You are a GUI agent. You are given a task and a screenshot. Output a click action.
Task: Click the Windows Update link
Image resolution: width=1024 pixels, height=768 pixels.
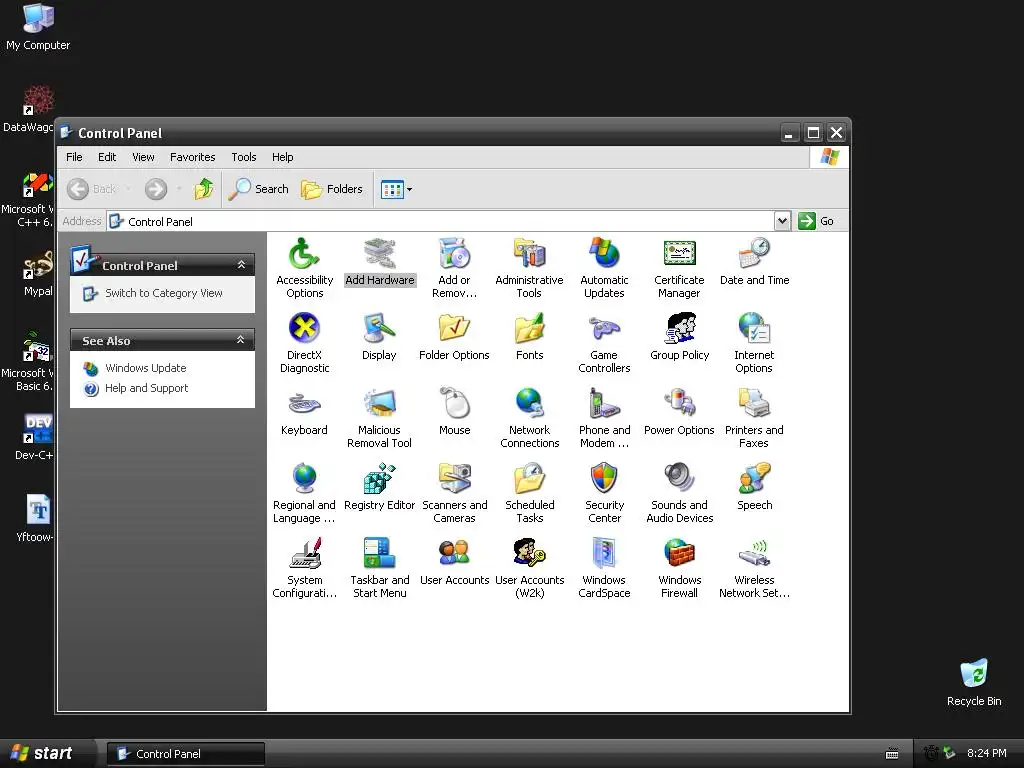[x=146, y=368]
